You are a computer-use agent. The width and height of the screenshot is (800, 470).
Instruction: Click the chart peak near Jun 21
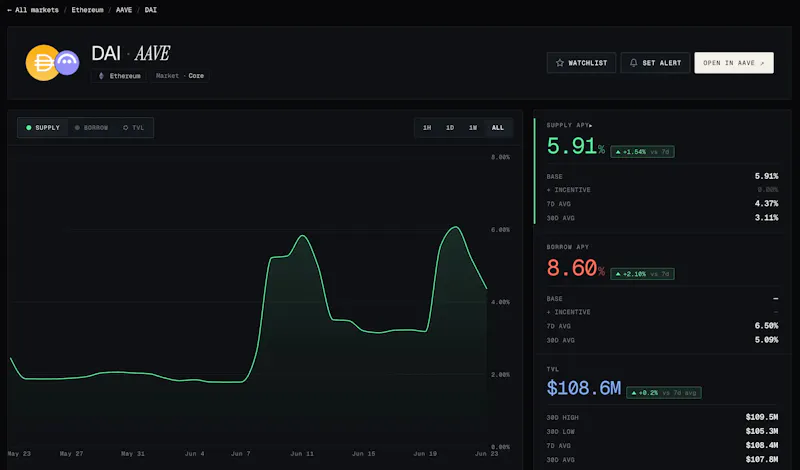click(456, 227)
